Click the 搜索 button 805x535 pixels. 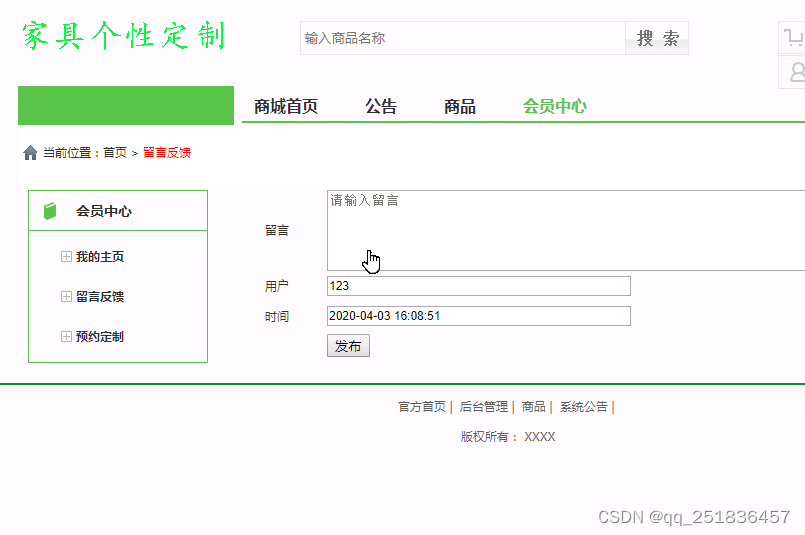pyautogui.click(x=657, y=38)
